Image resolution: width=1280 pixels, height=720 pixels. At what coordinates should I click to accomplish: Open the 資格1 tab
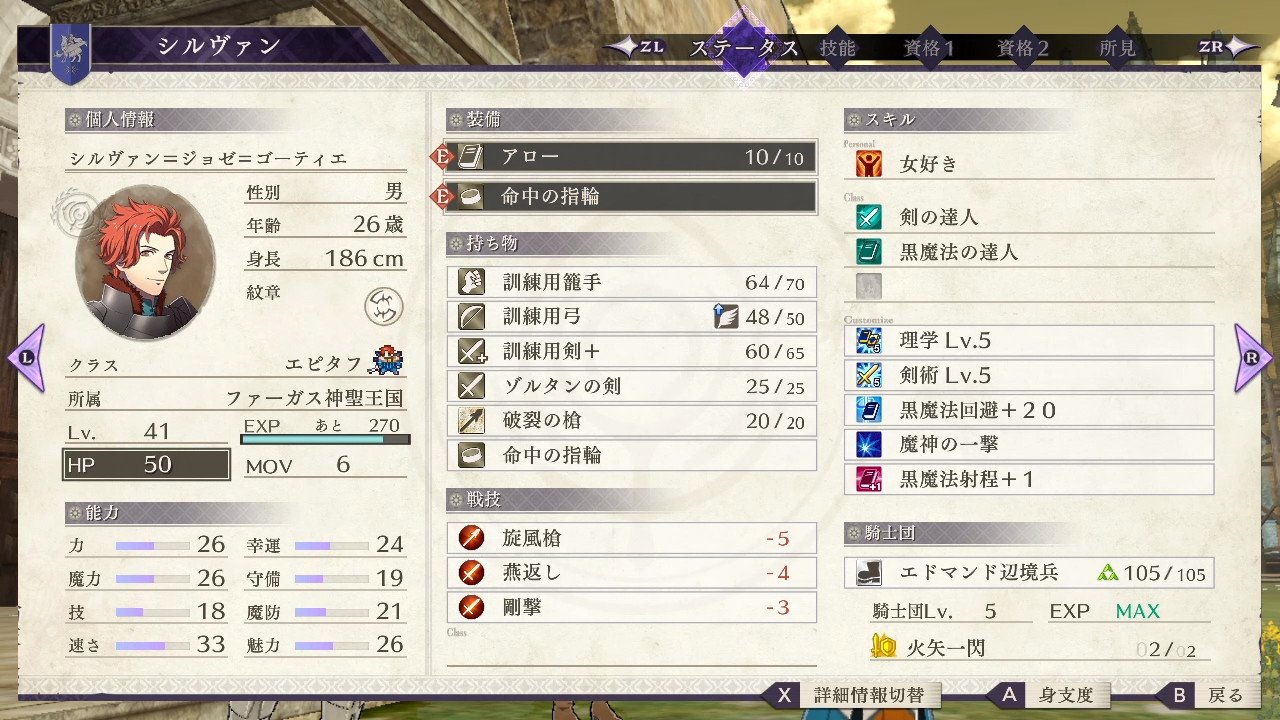(x=929, y=47)
